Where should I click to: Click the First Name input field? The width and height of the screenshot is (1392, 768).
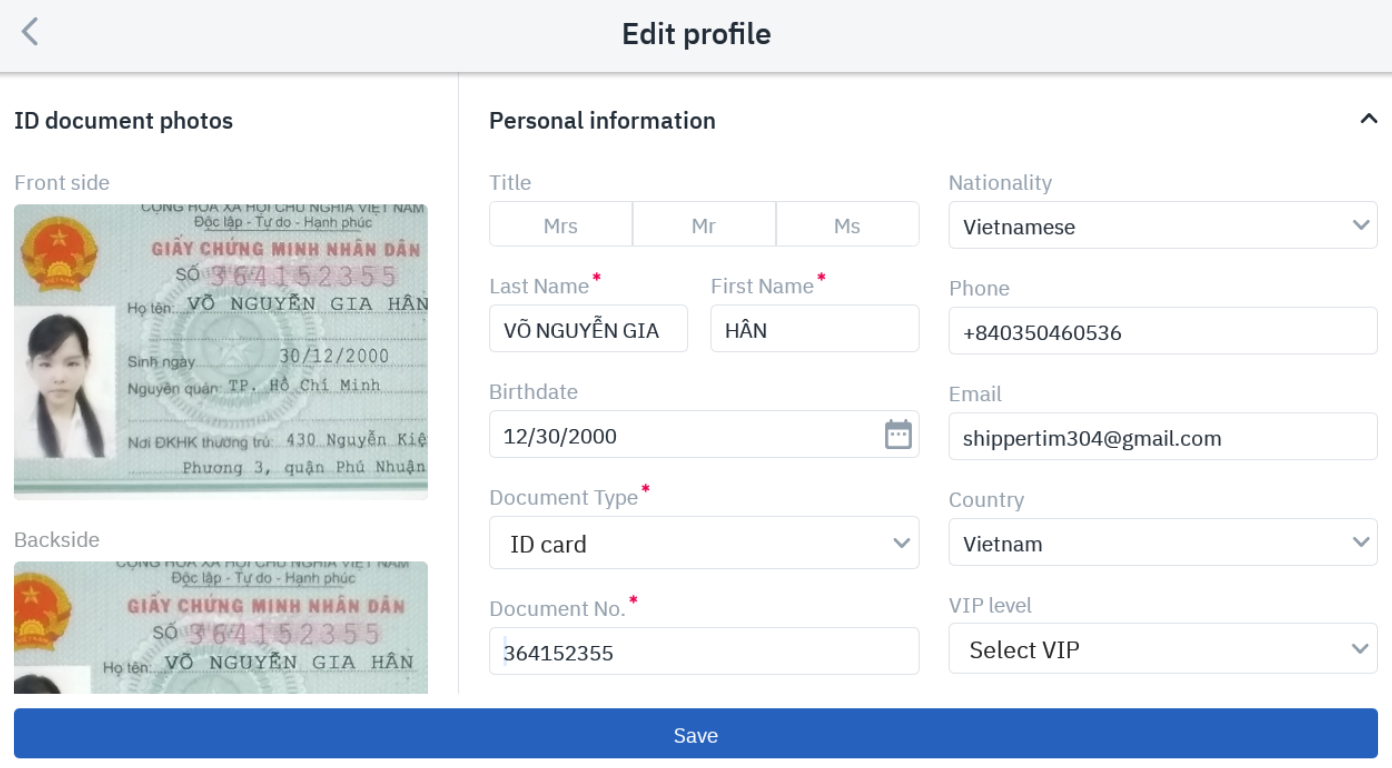point(814,329)
